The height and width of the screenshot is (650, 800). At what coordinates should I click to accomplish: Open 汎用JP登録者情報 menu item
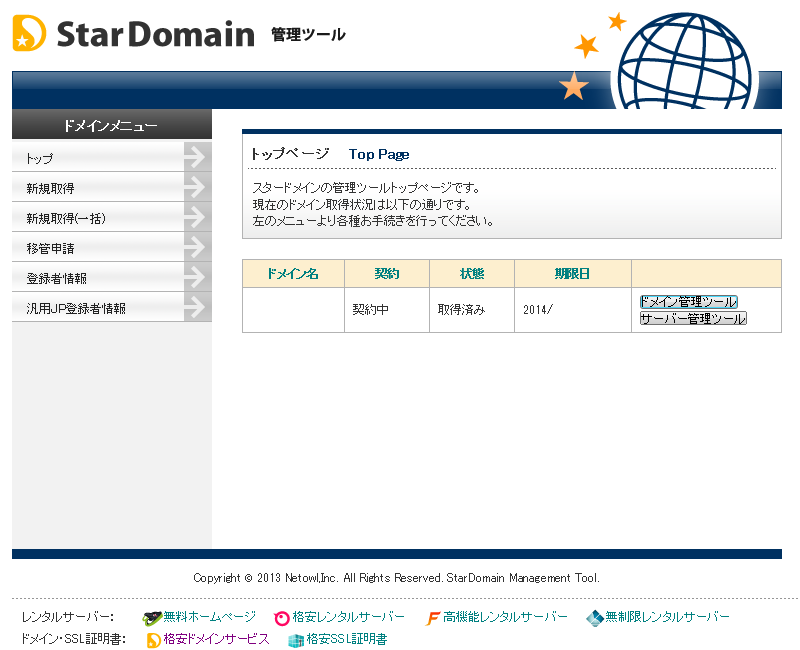click(x=76, y=308)
